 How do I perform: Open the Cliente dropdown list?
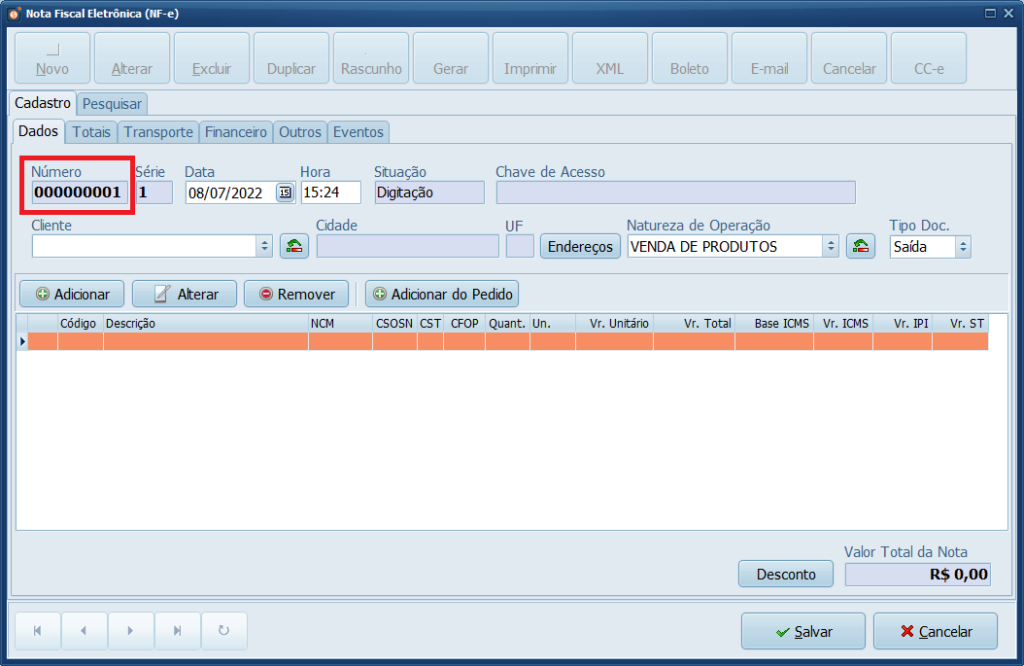coord(264,246)
